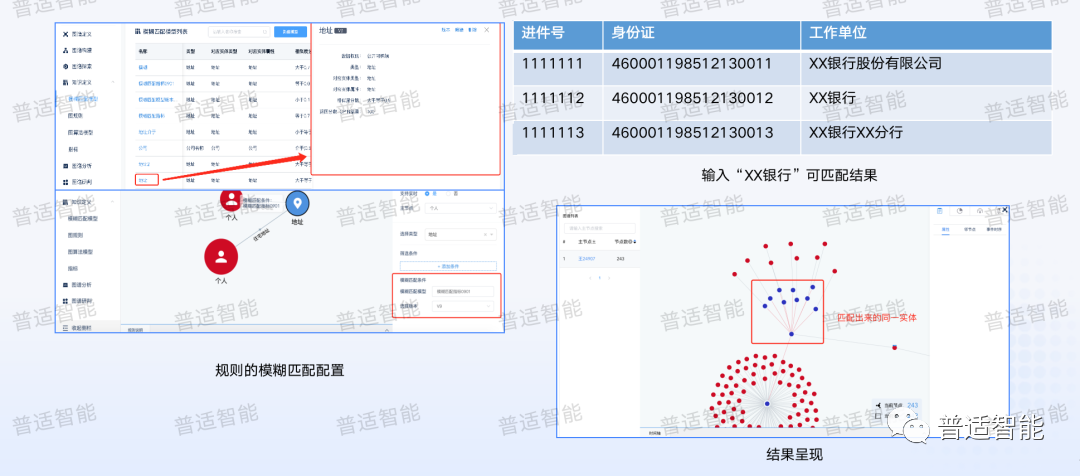Open the version dropdown showing V9
Viewport: 1080px width, 476px height.
(464, 306)
